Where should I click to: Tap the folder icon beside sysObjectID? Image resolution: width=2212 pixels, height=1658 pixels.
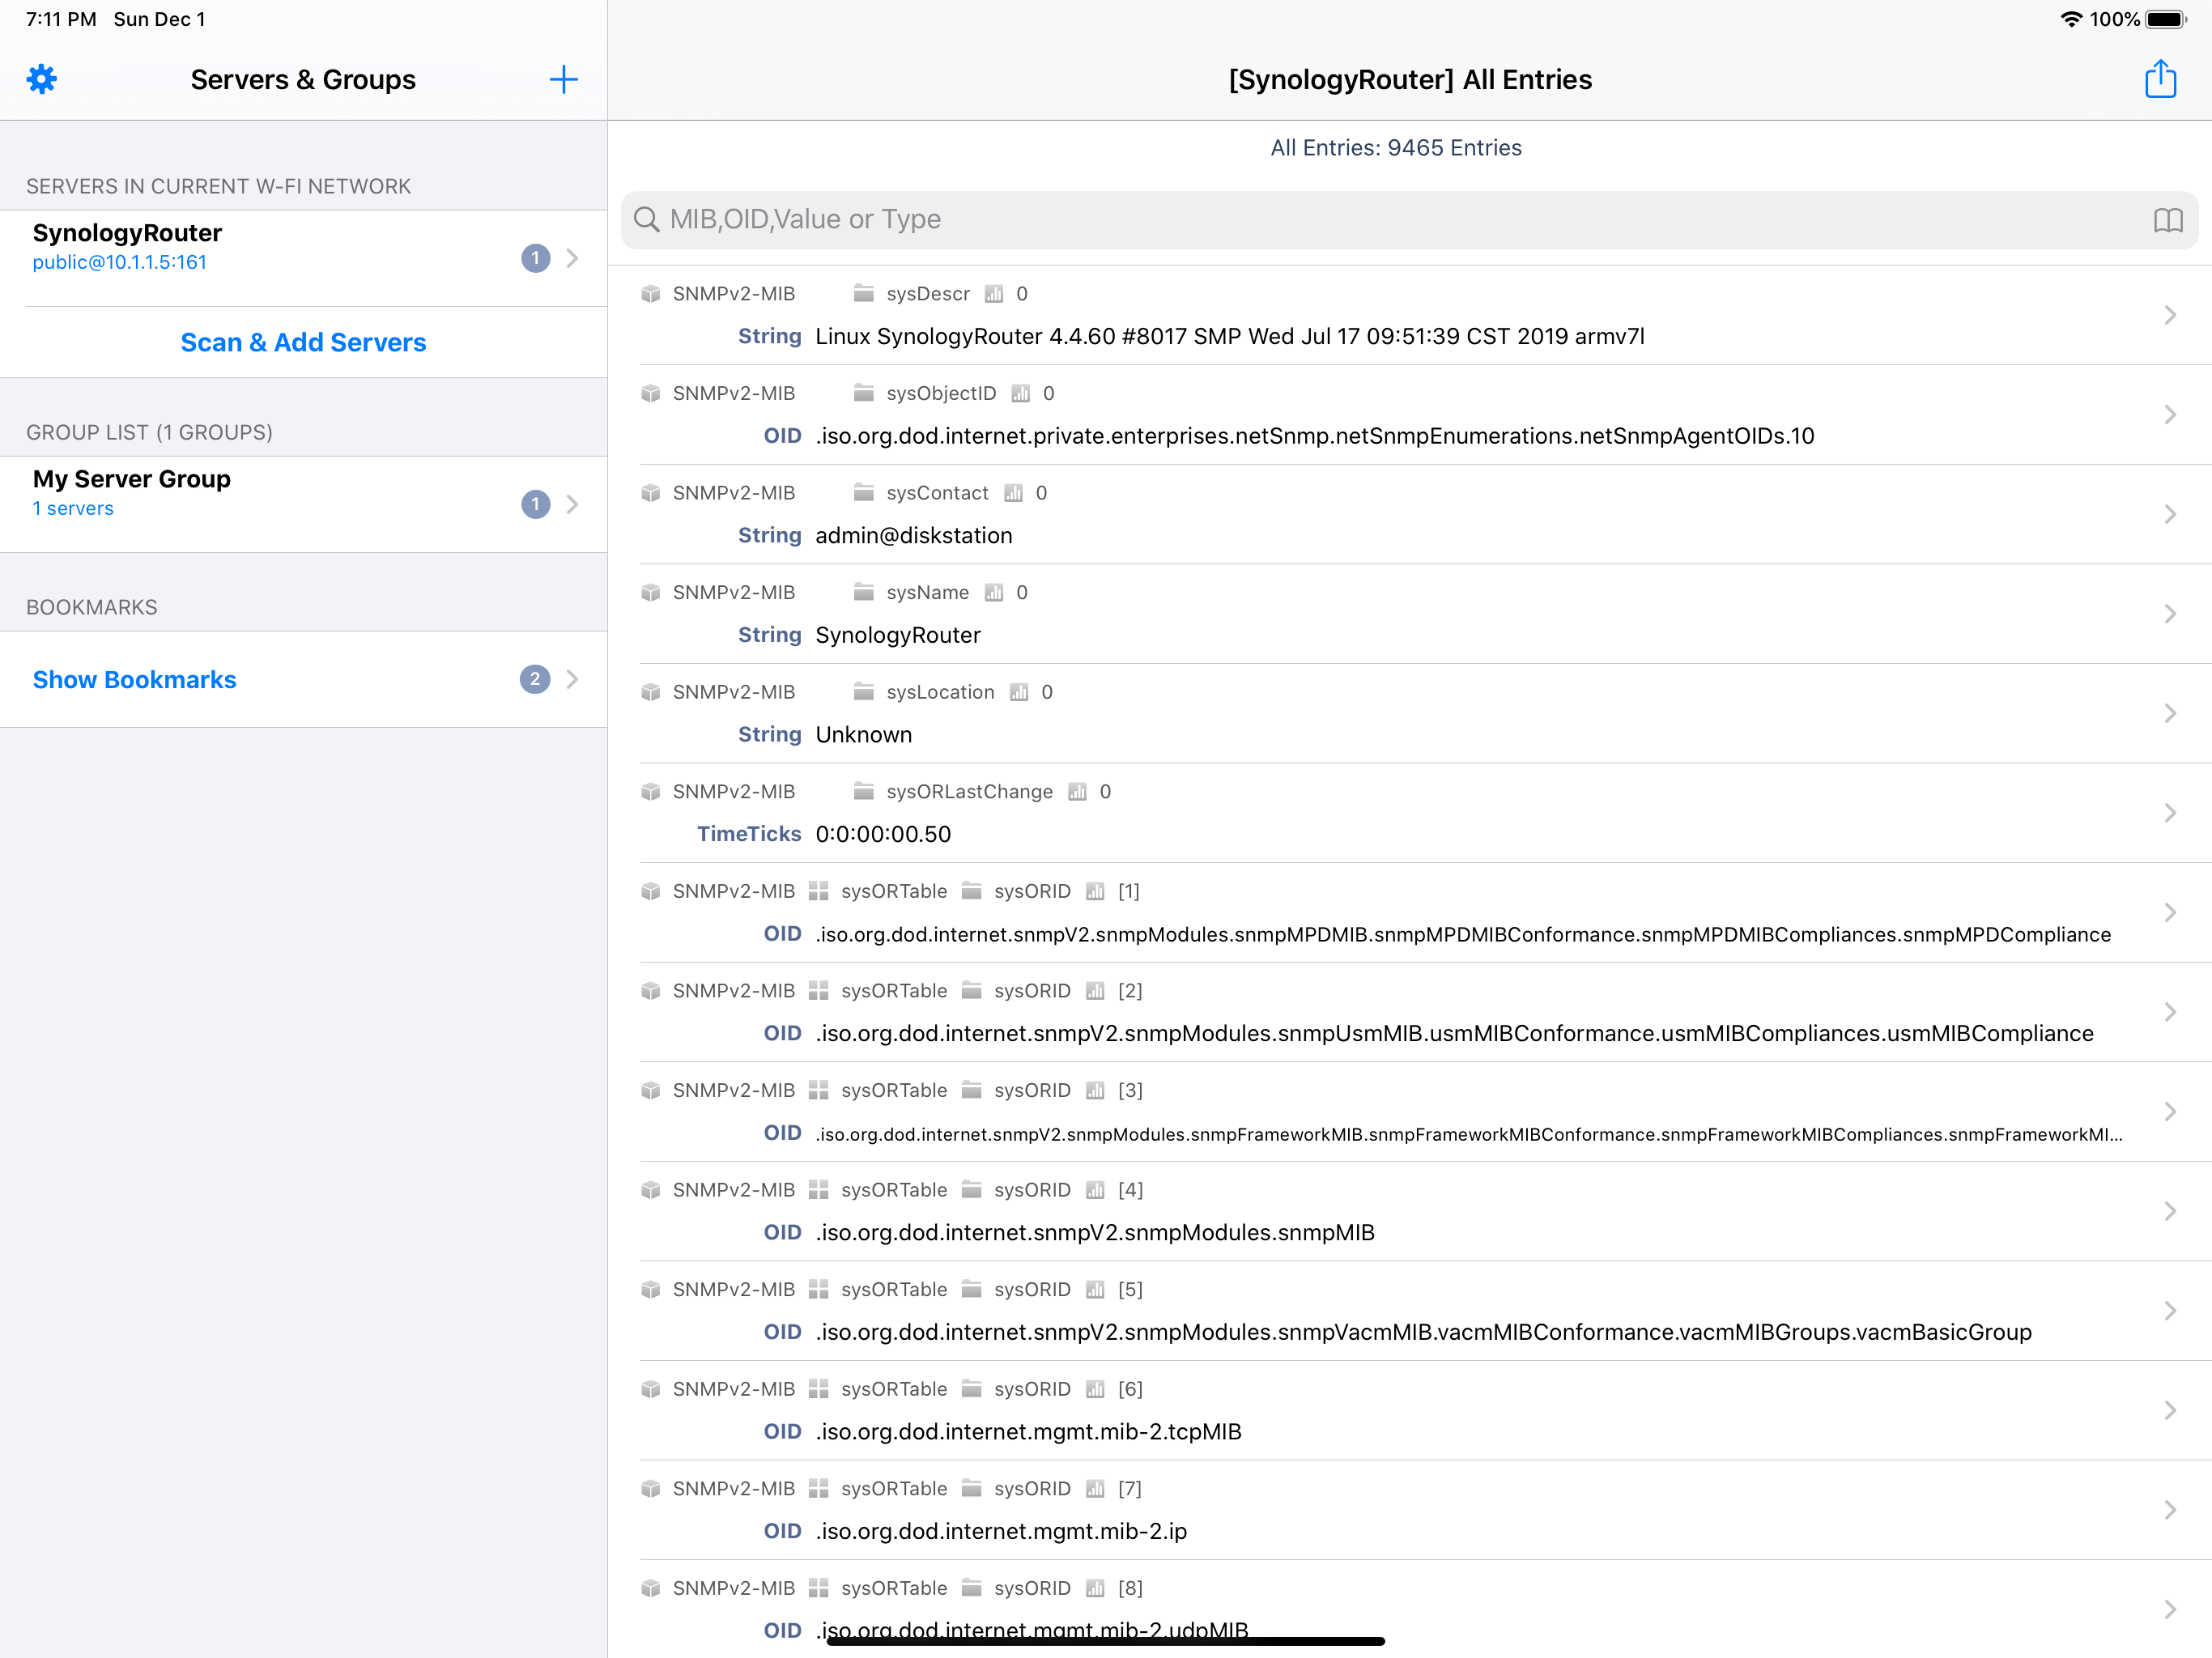point(864,393)
